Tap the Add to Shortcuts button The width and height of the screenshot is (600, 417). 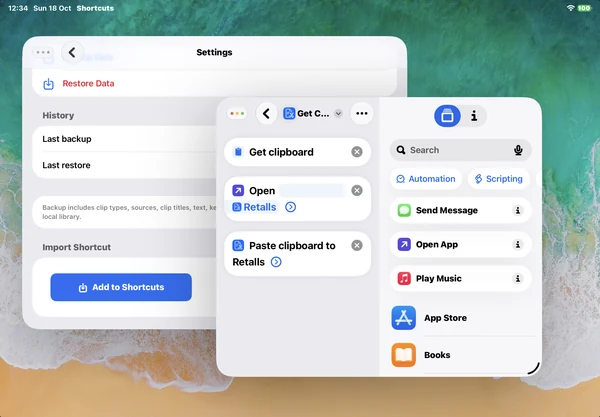[x=121, y=287]
